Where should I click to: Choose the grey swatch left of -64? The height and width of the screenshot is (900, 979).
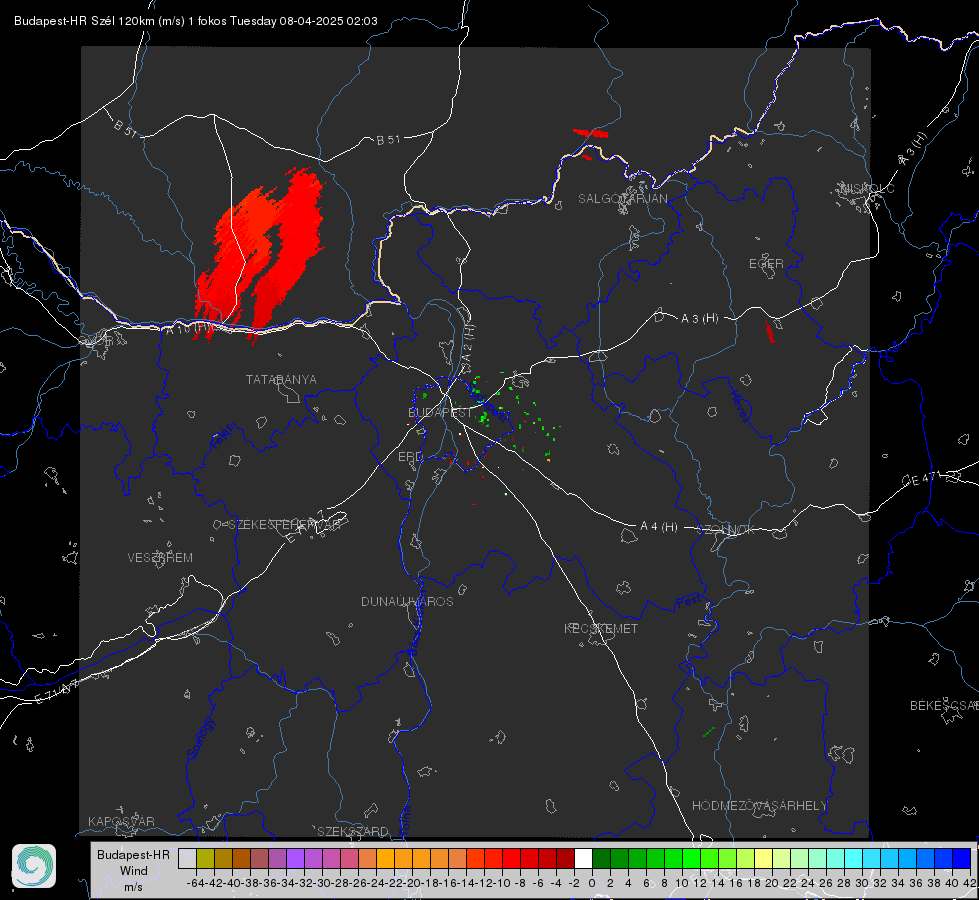(x=187, y=858)
